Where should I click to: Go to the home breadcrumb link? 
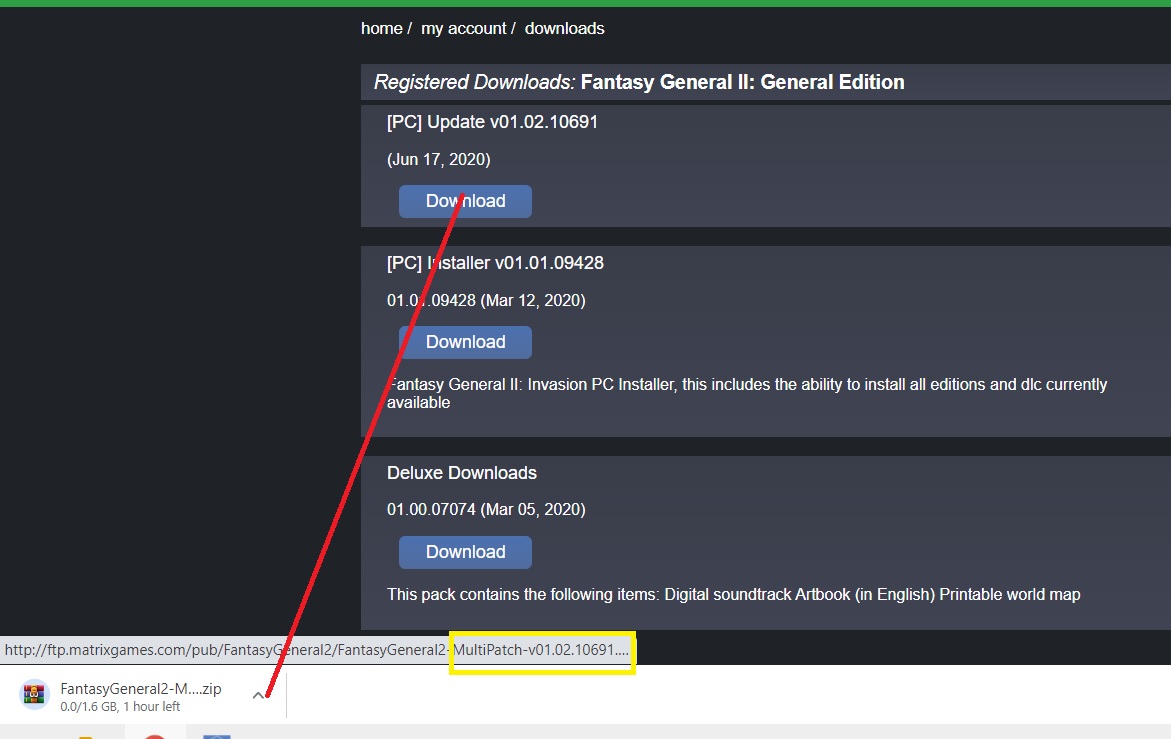pyautogui.click(x=382, y=28)
